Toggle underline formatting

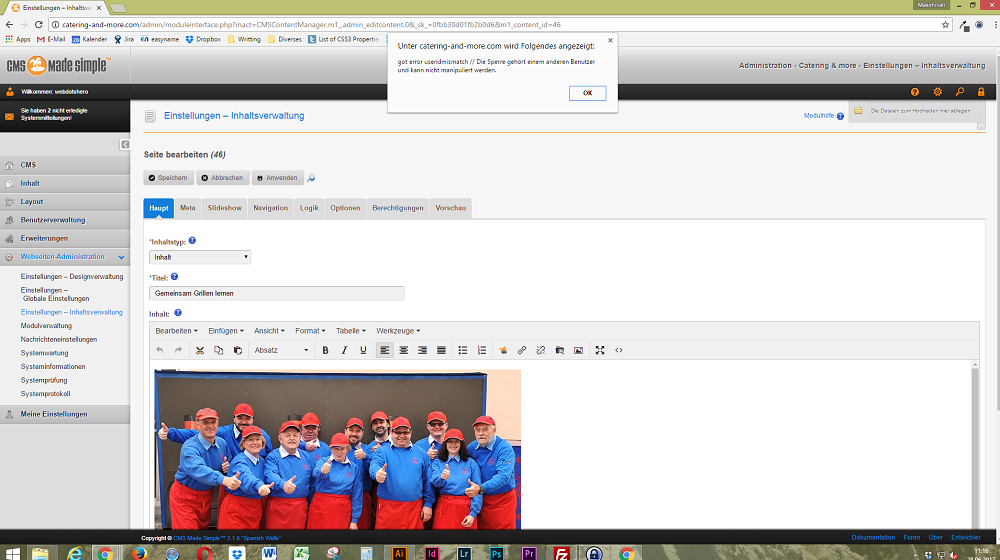tap(363, 350)
